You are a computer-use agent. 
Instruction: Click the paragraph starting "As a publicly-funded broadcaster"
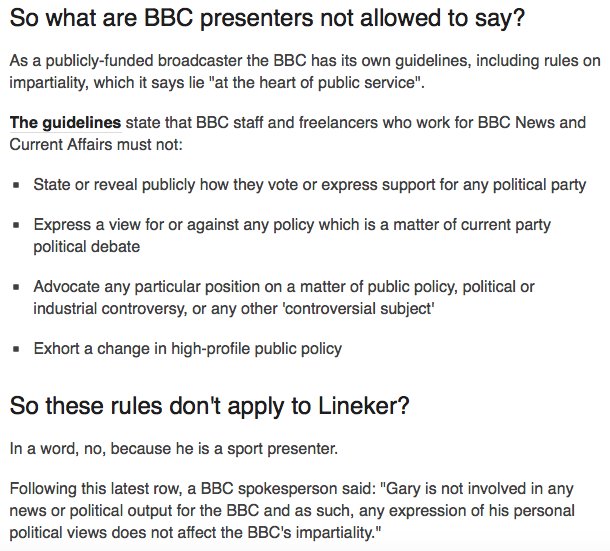[x=305, y=72]
